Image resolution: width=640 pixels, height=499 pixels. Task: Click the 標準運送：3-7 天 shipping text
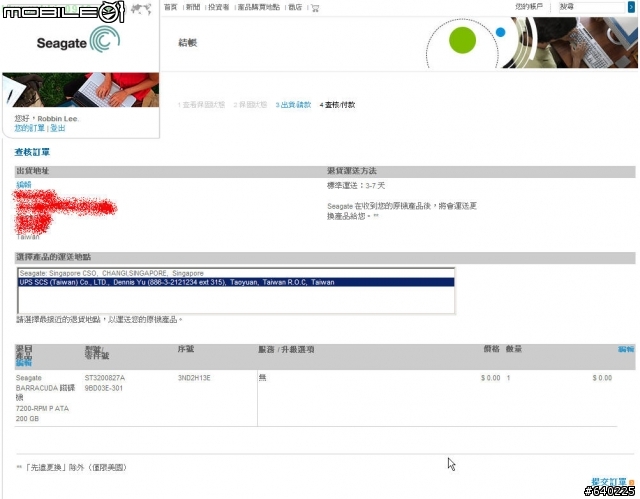click(x=356, y=186)
